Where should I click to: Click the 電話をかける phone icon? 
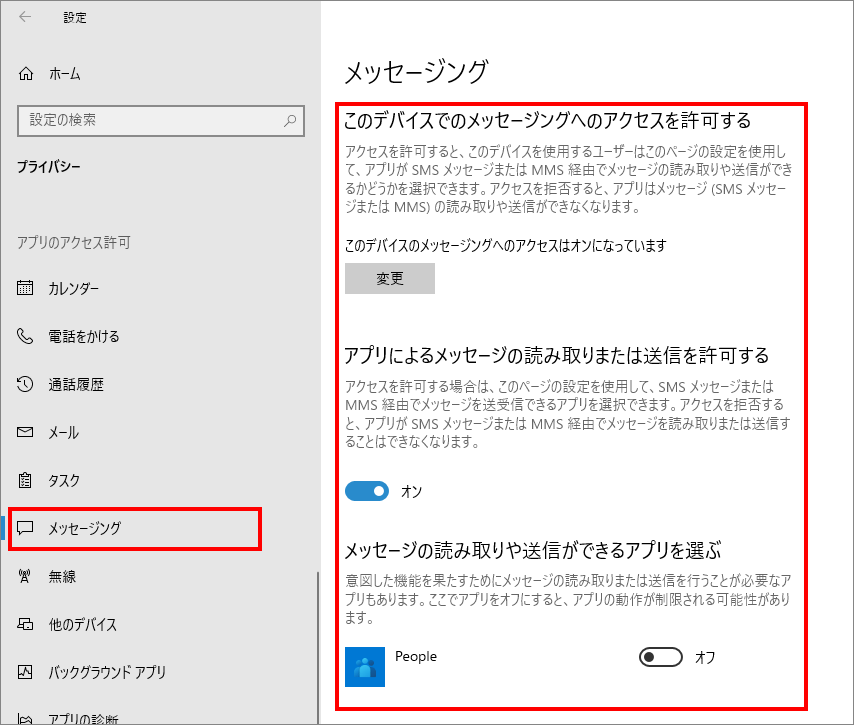pyautogui.click(x=25, y=336)
